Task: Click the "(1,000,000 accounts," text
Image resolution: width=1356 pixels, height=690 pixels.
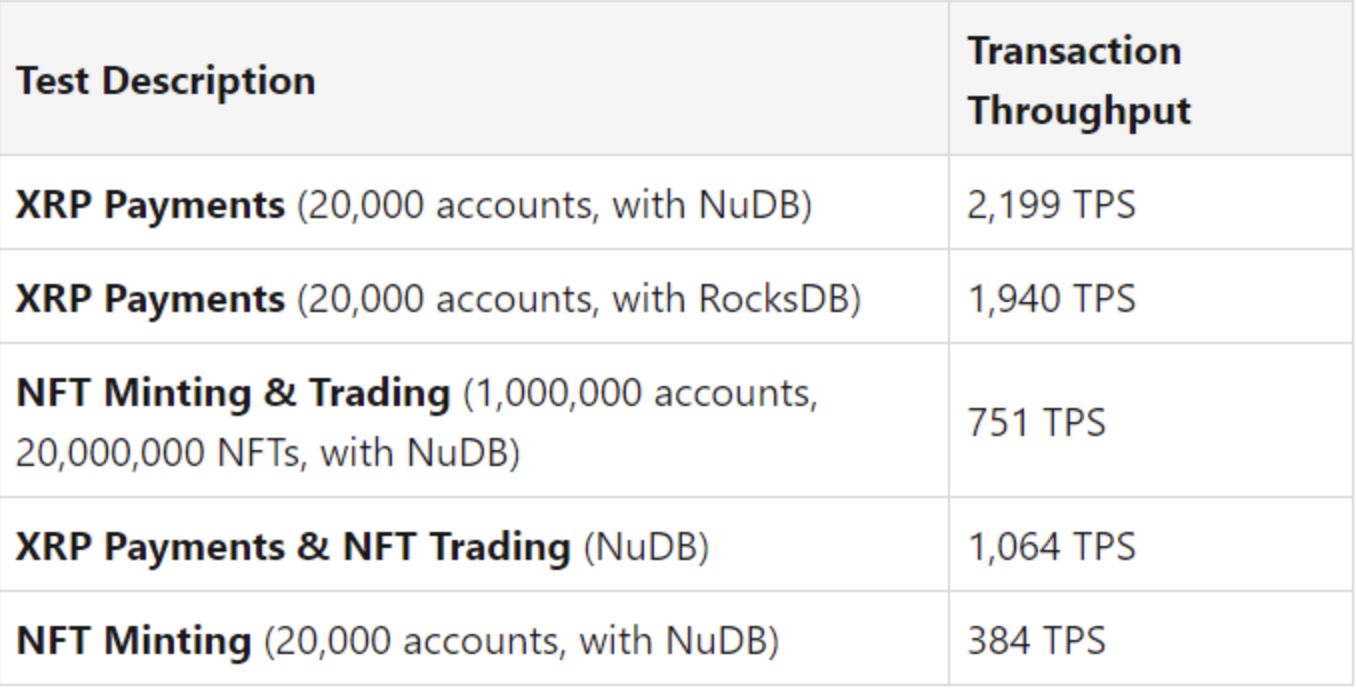Action: click(640, 393)
